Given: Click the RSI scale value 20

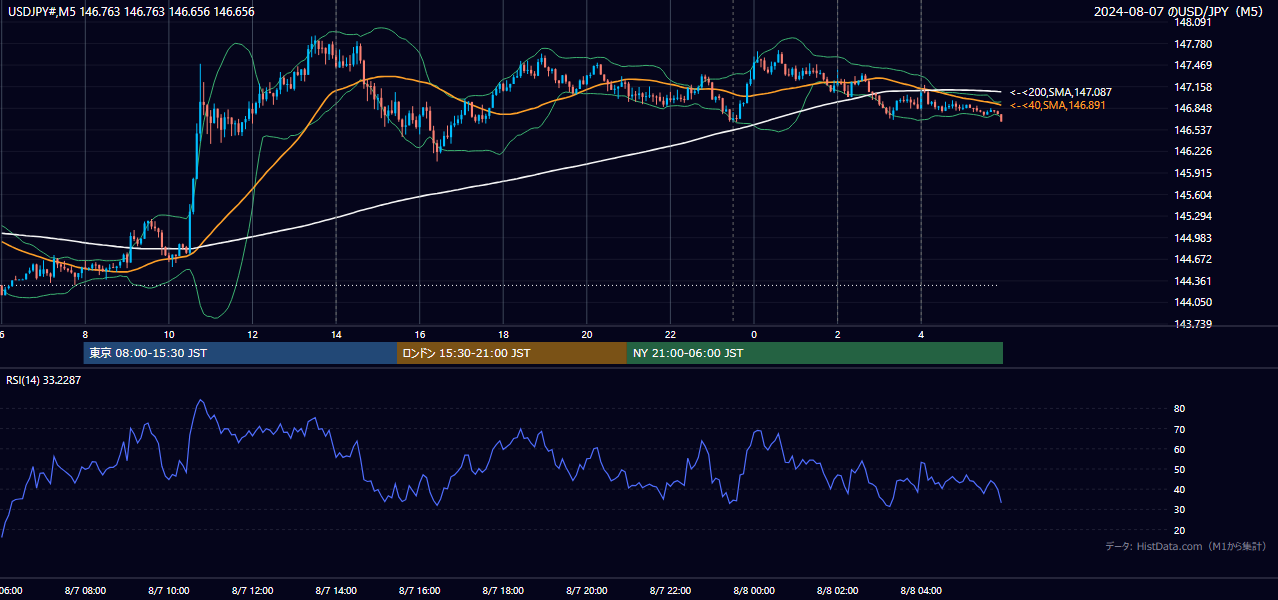Looking at the screenshot, I should click(1180, 530).
